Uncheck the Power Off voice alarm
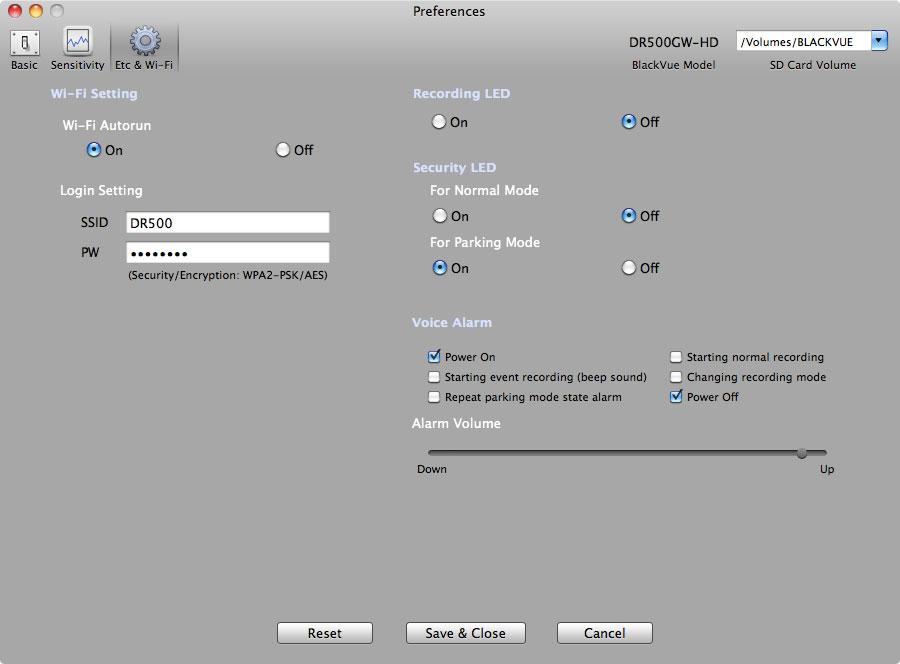Image resolution: width=900 pixels, height=664 pixels. [x=676, y=397]
